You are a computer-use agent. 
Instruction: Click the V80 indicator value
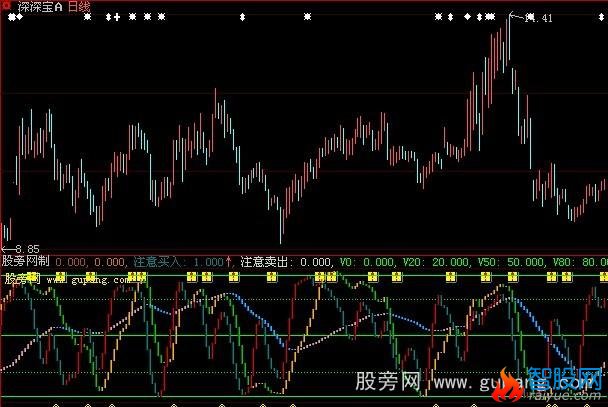coord(580,262)
